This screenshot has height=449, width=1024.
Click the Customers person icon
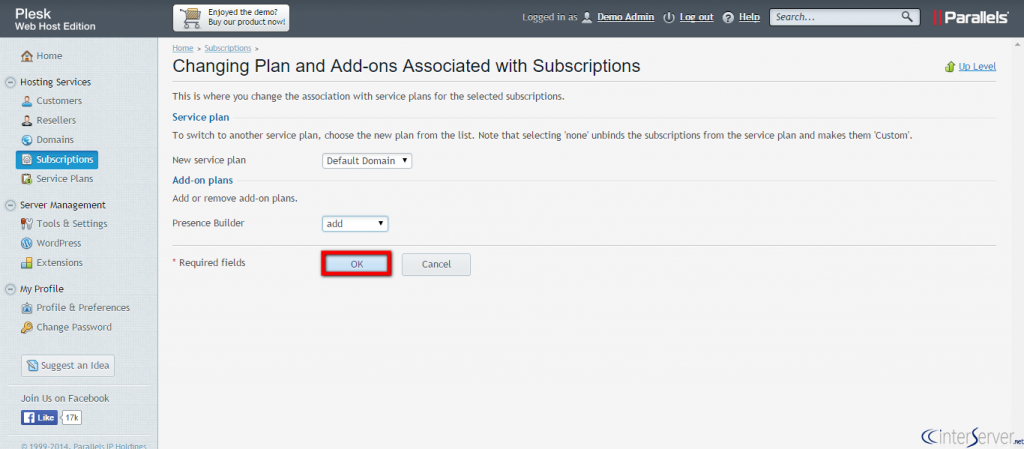(27, 101)
